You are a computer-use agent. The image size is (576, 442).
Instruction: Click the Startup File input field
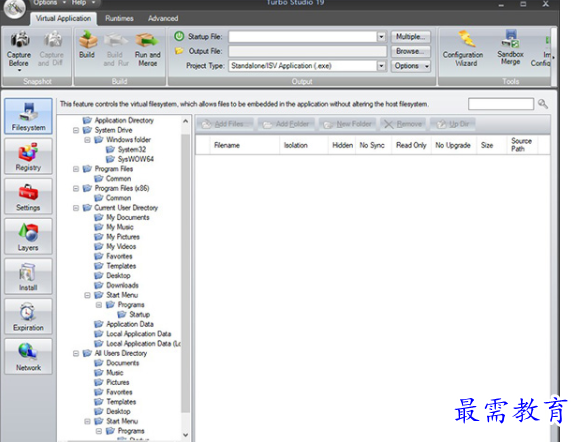303,36
